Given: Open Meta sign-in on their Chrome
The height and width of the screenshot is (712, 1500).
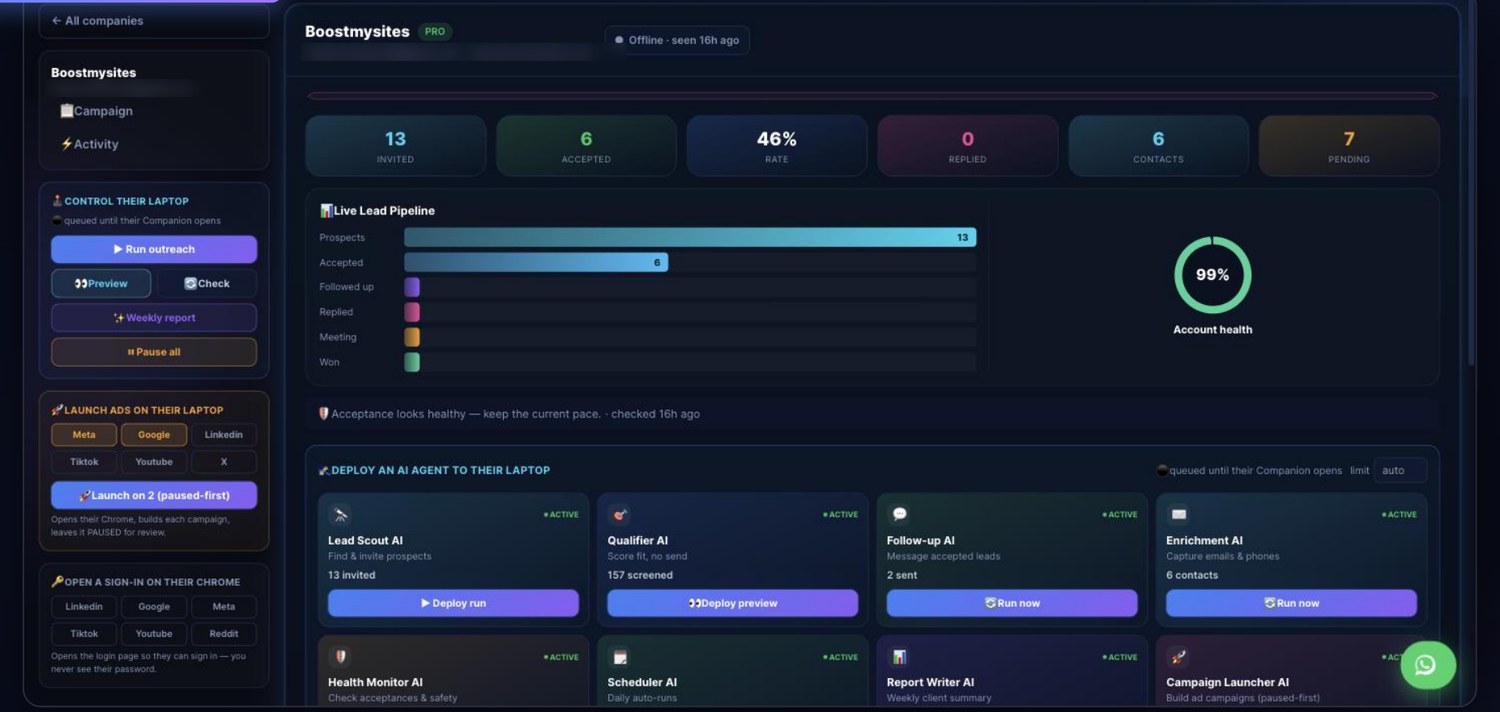Looking at the screenshot, I should (224, 607).
